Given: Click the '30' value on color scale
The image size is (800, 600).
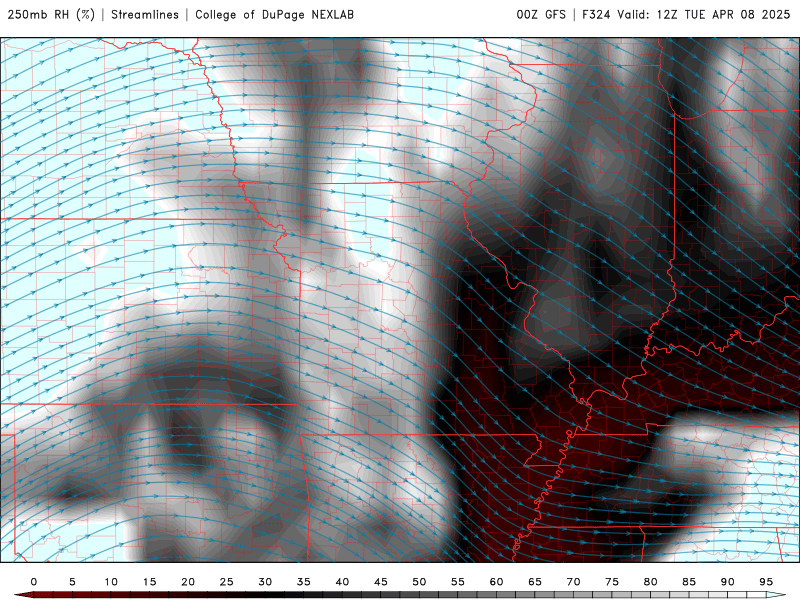Looking at the screenshot, I should pos(265,582).
